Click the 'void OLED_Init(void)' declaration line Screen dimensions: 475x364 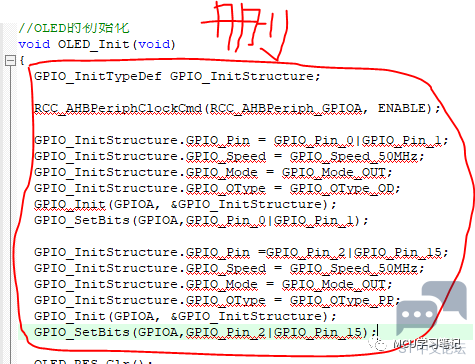pyautogui.click(x=97, y=44)
